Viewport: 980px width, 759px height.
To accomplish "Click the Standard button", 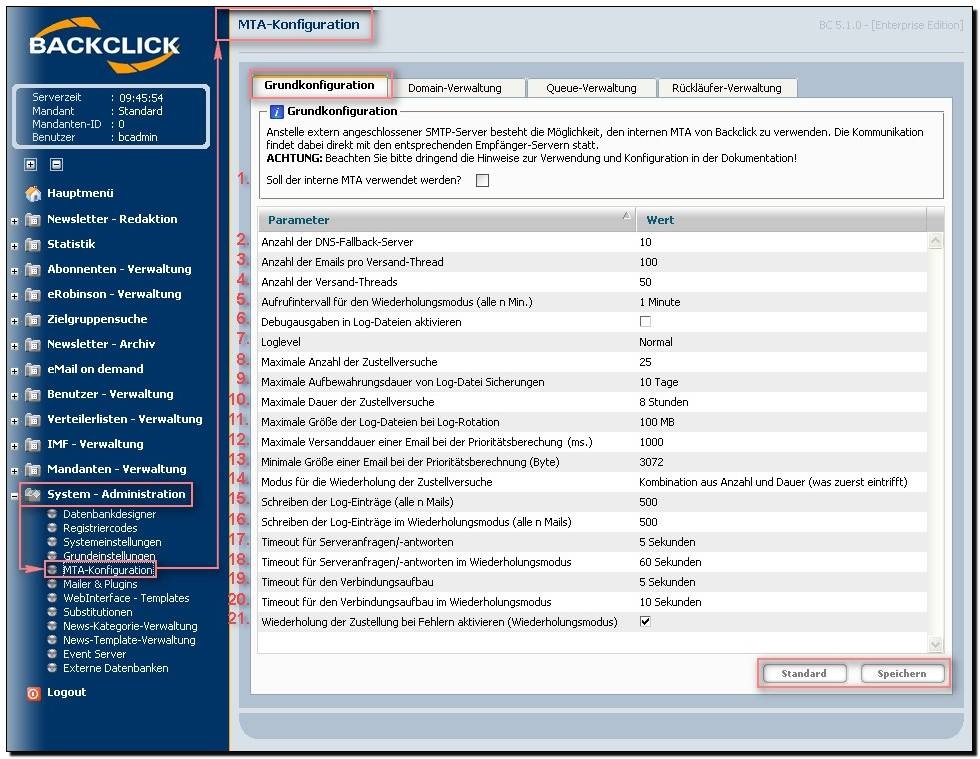I will 804,673.
